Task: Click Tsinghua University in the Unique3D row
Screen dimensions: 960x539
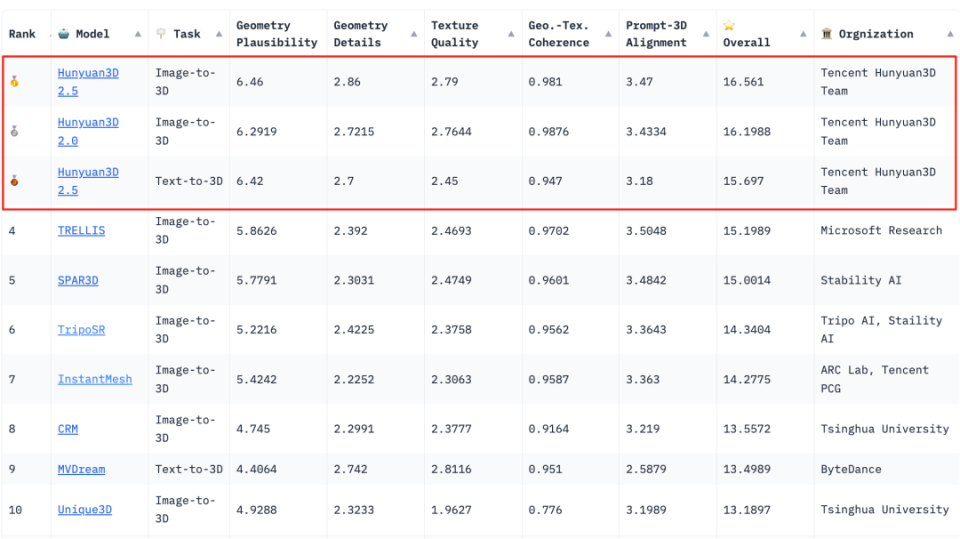Action: point(885,510)
